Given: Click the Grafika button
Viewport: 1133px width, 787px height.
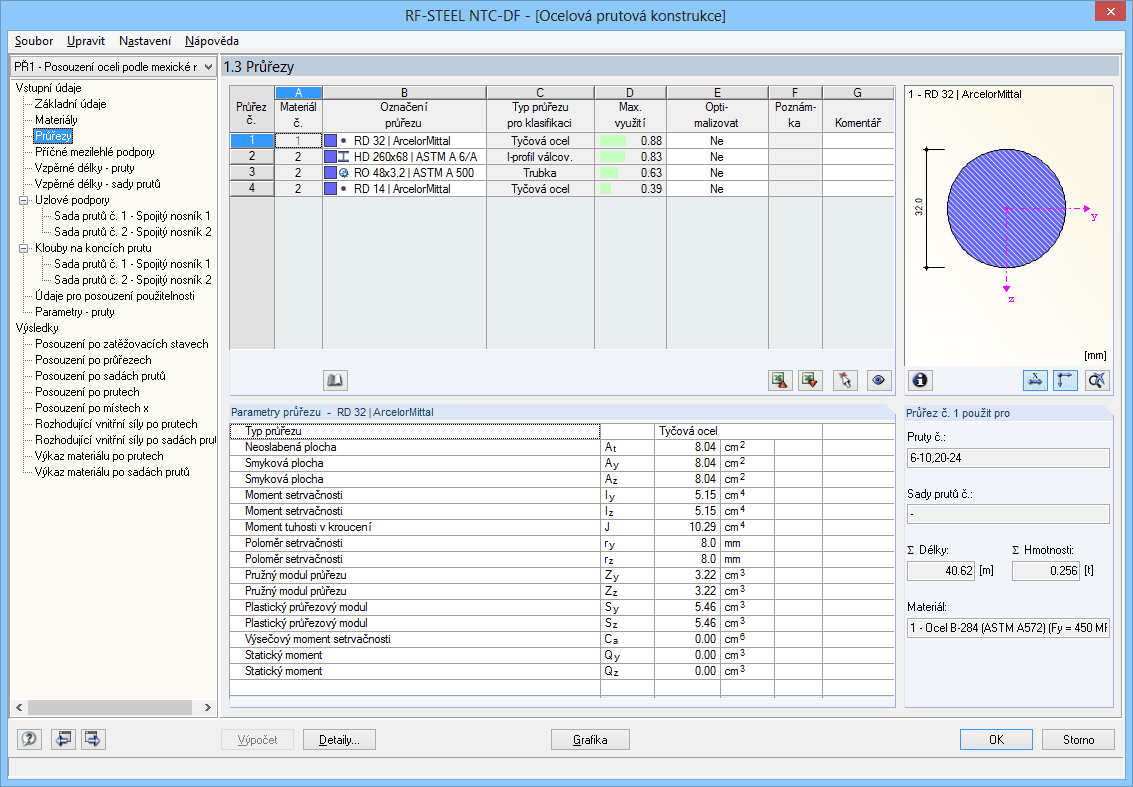Looking at the screenshot, I should pos(590,739).
